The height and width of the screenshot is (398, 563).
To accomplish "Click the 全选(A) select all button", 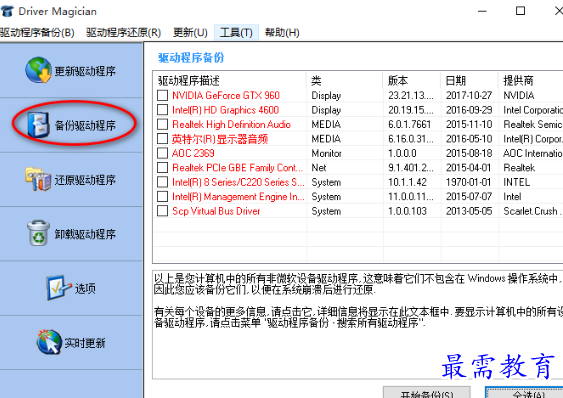I will (524, 393).
